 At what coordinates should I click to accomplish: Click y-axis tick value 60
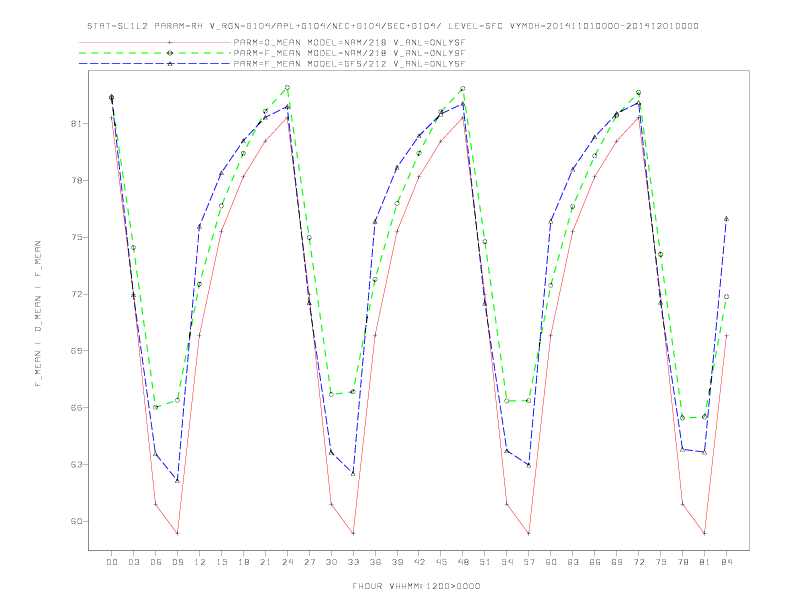(x=76, y=521)
